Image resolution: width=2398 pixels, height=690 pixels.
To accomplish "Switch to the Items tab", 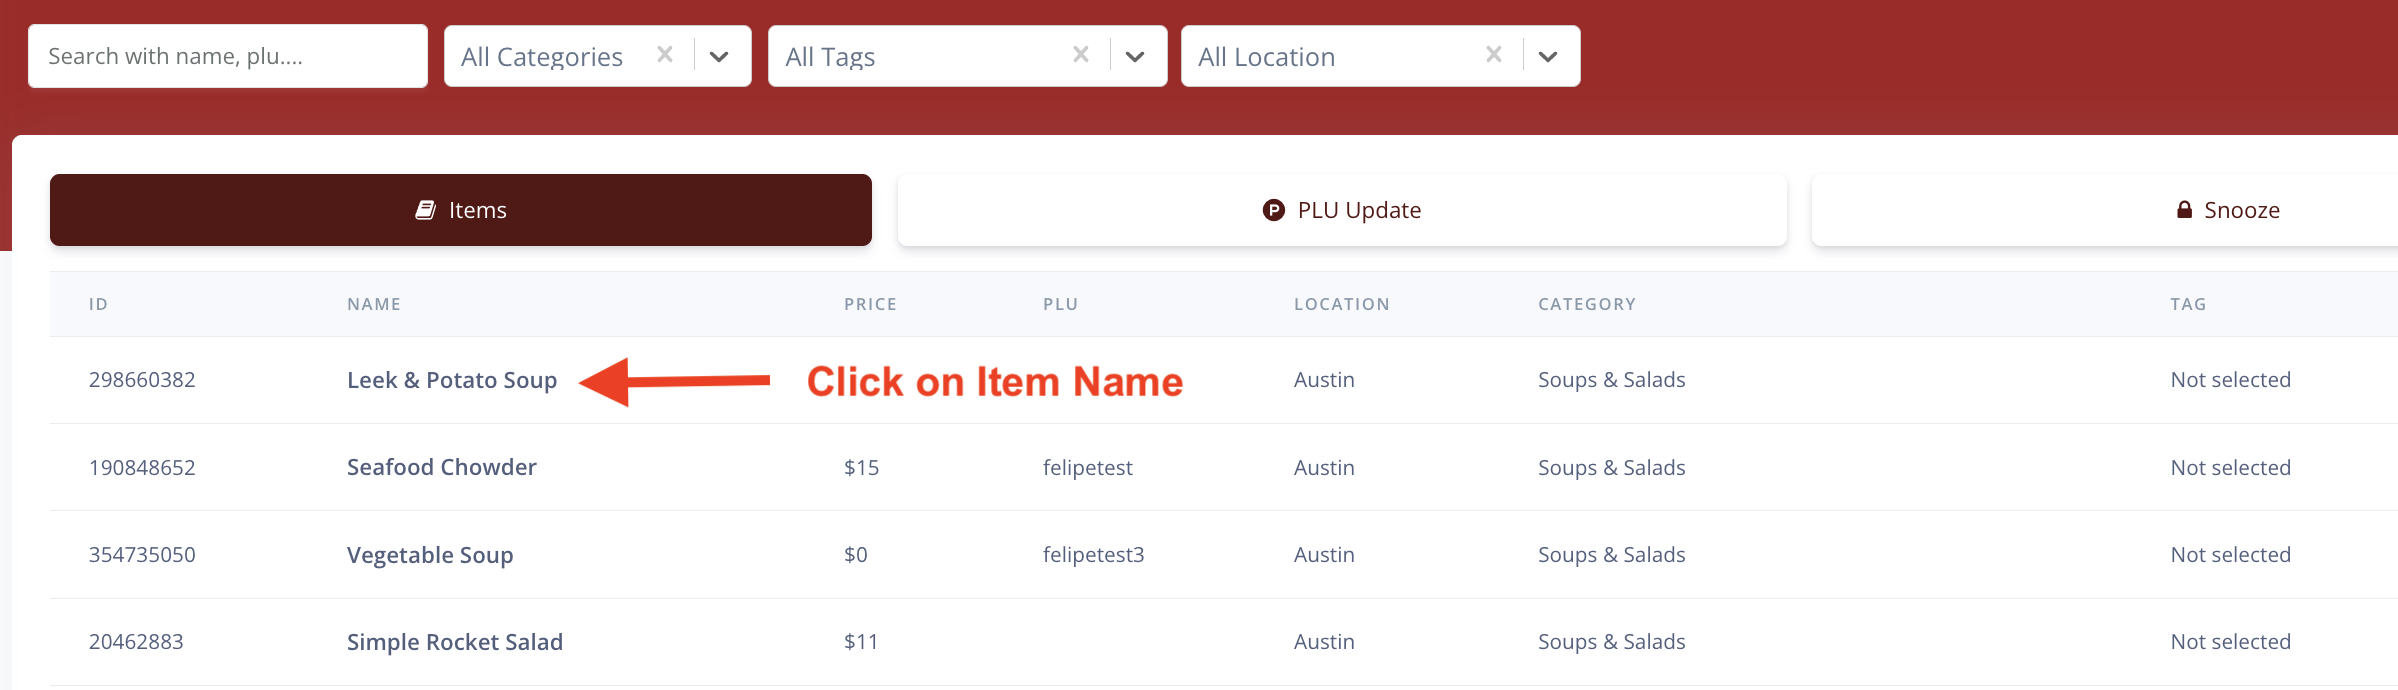I will click(x=461, y=210).
